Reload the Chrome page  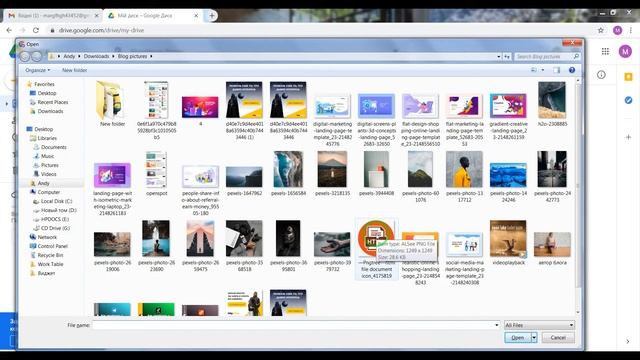click(x=36, y=30)
